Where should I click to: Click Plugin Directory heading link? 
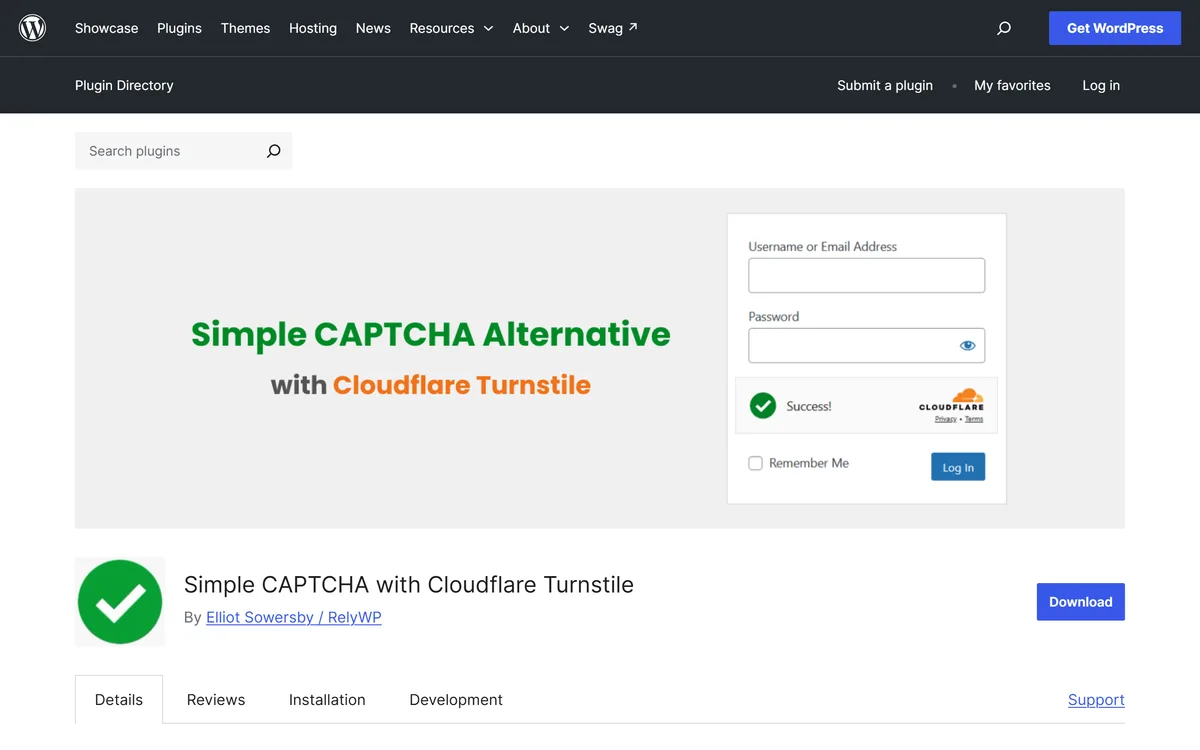(x=124, y=85)
